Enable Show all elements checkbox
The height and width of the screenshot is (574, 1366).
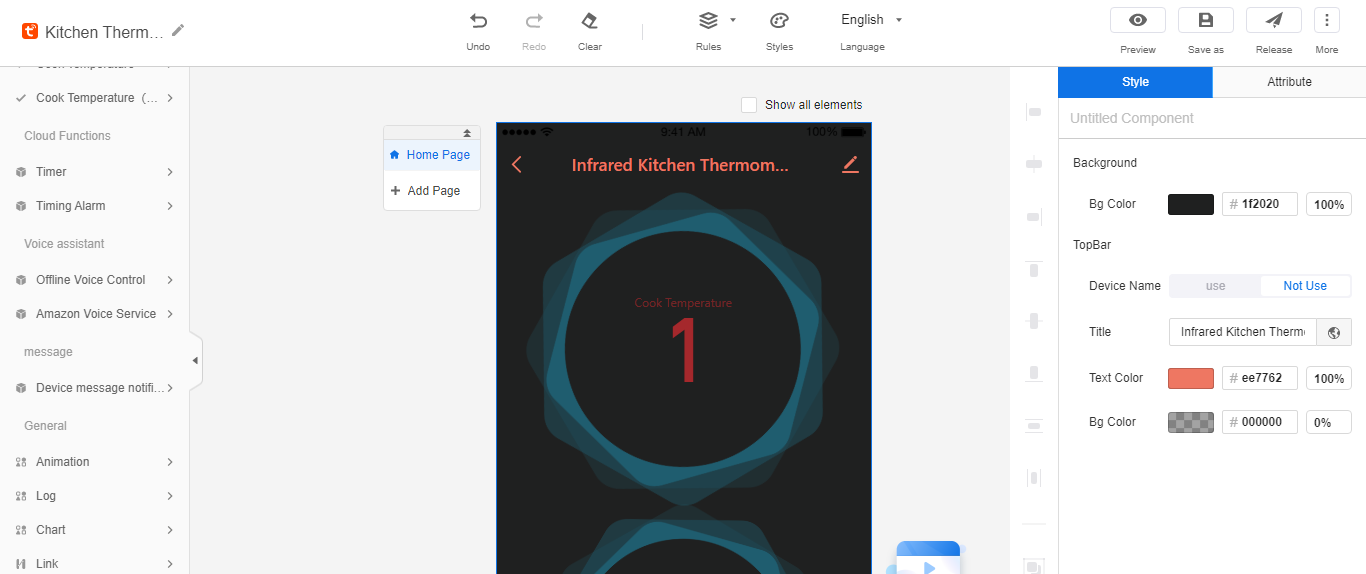coord(749,105)
